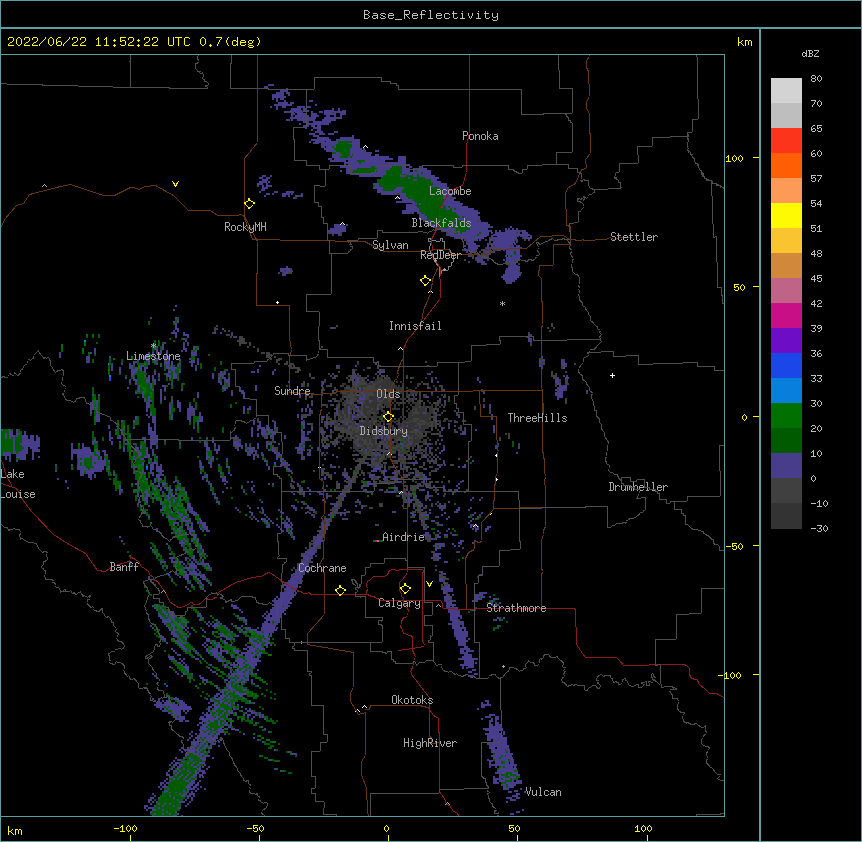Click the Lacombe city label

tap(450, 191)
